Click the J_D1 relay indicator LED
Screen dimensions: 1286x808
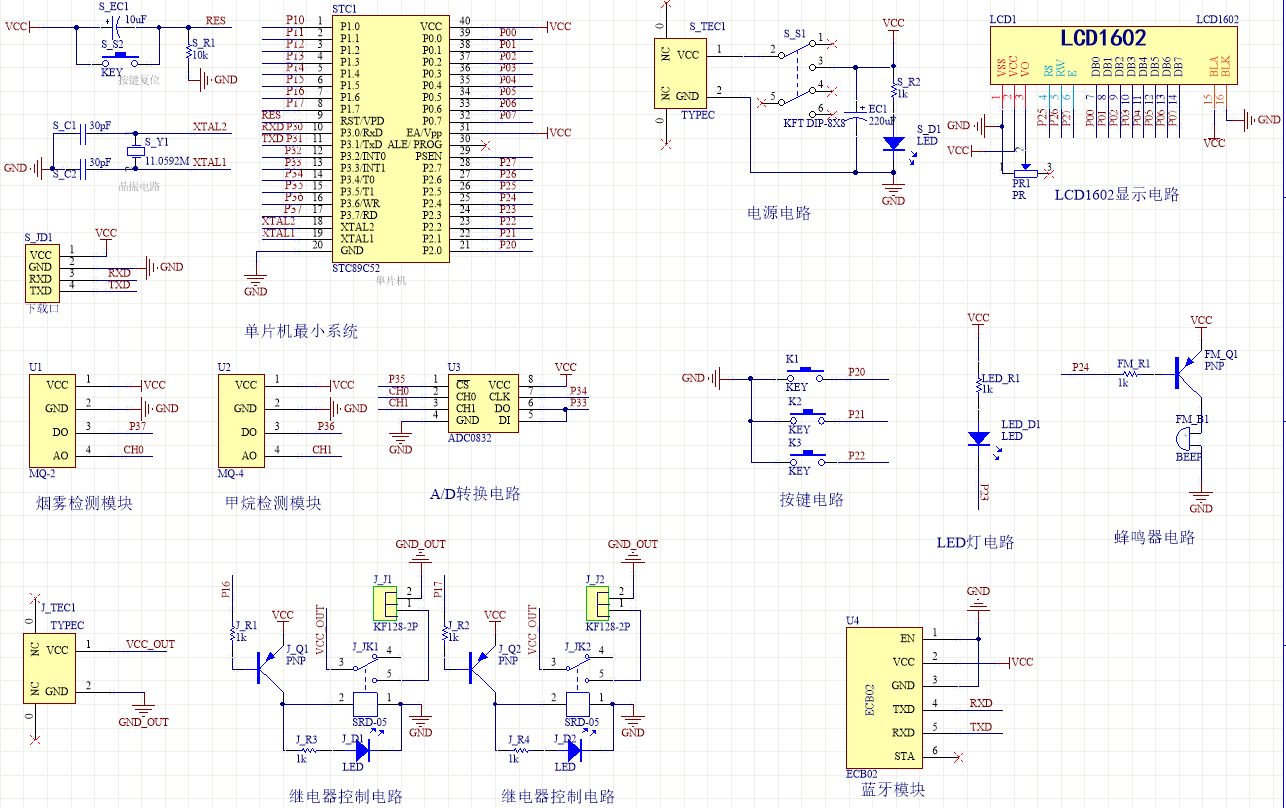361,748
